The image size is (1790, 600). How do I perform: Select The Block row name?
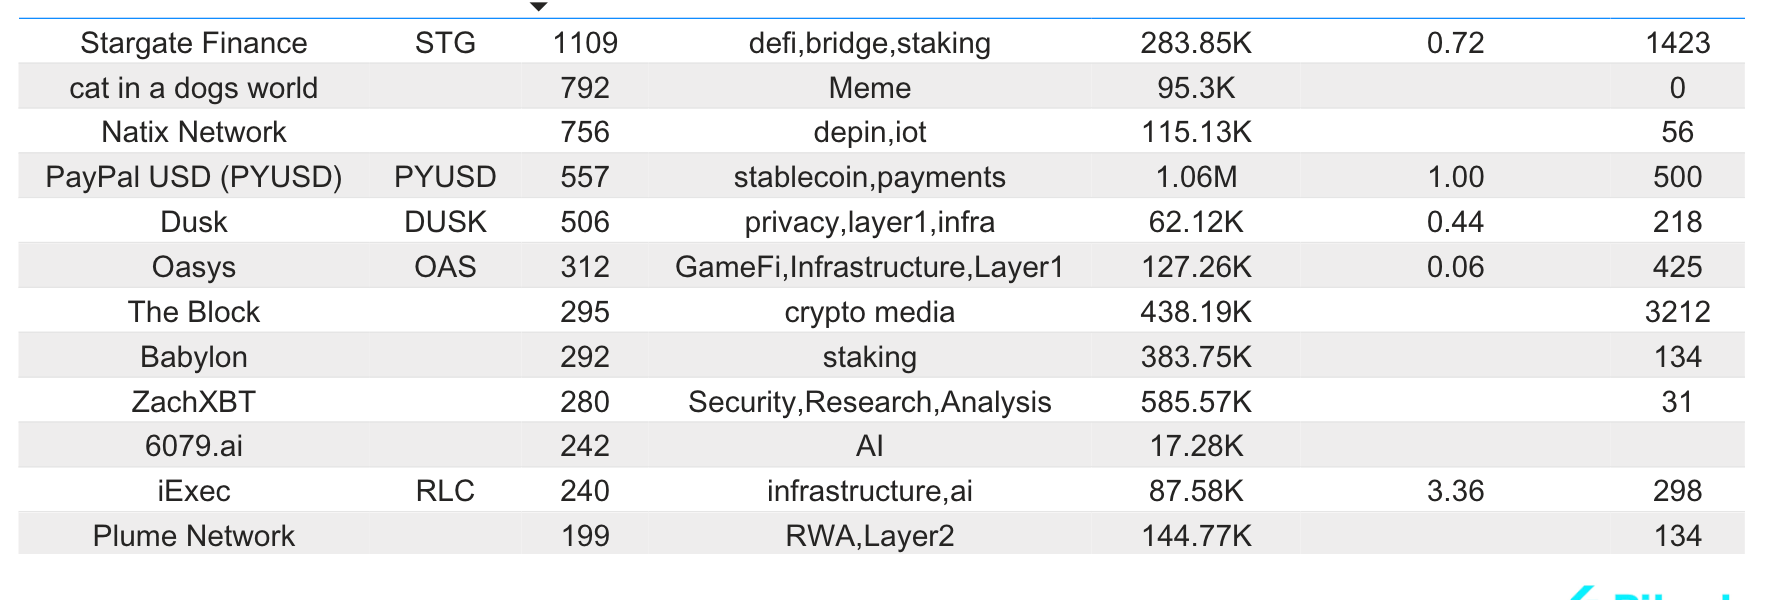pyautogui.click(x=194, y=312)
